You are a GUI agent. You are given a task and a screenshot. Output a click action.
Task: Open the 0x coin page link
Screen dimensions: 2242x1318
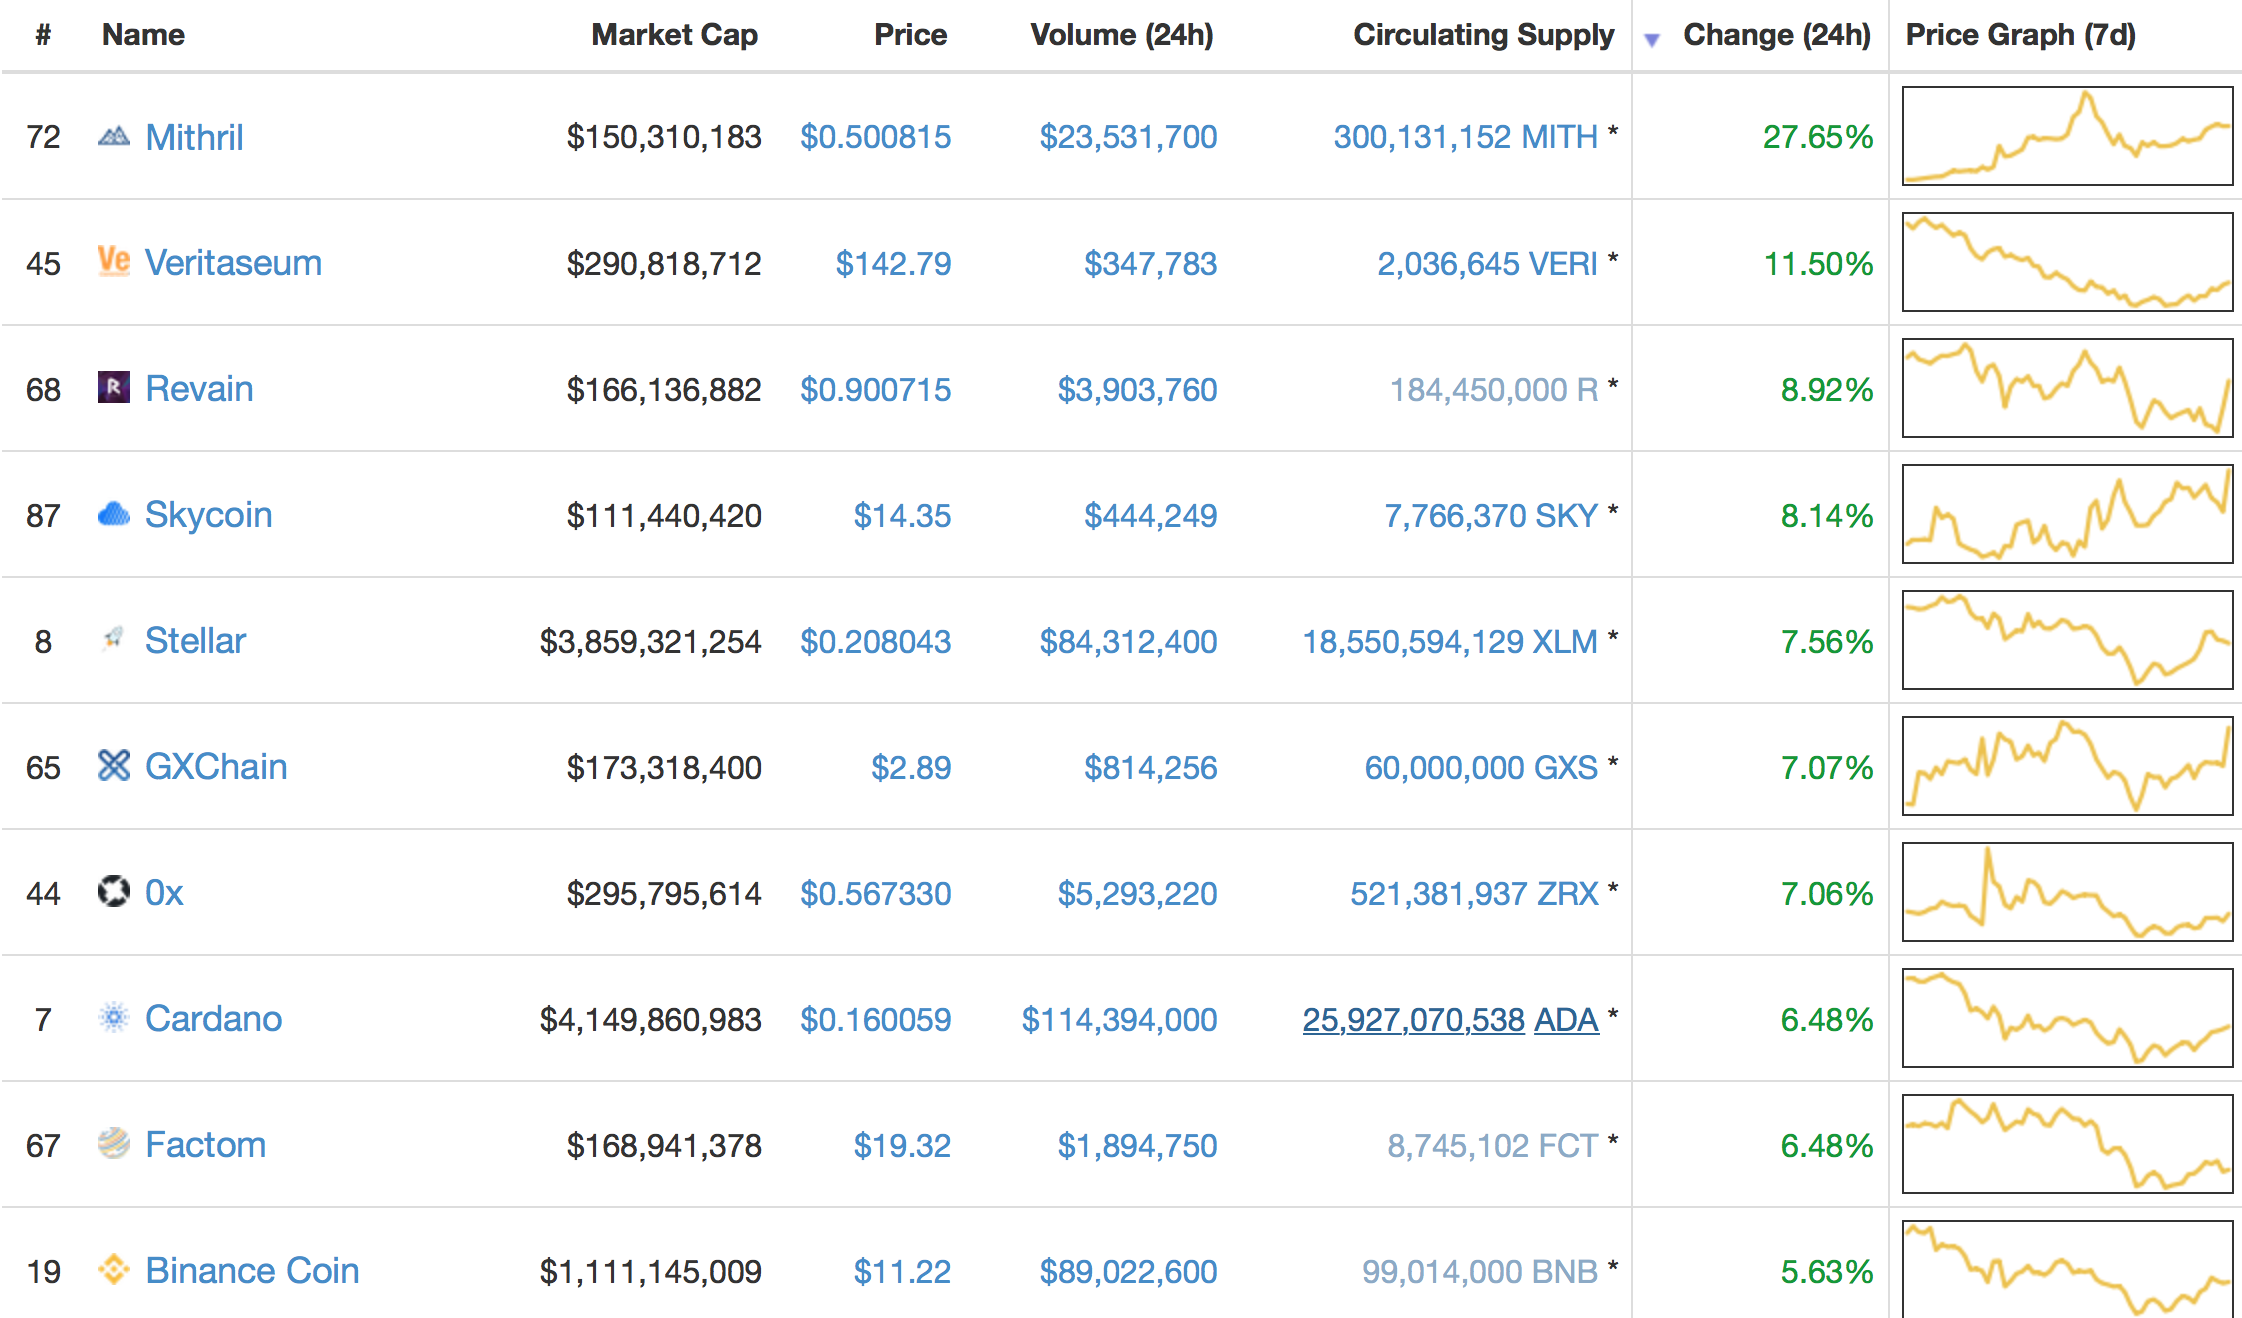point(164,893)
